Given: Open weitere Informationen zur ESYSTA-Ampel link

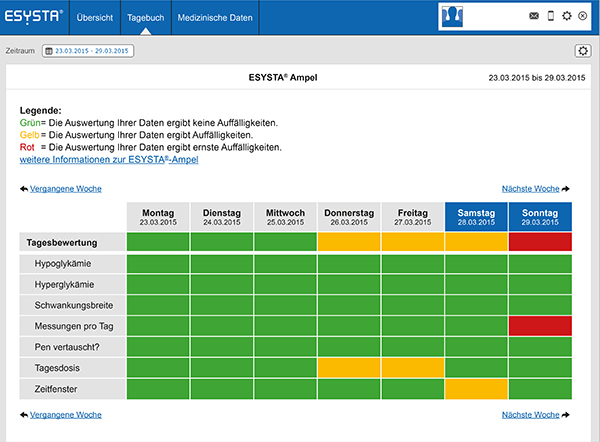Looking at the screenshot, I should tap(109, 160).
